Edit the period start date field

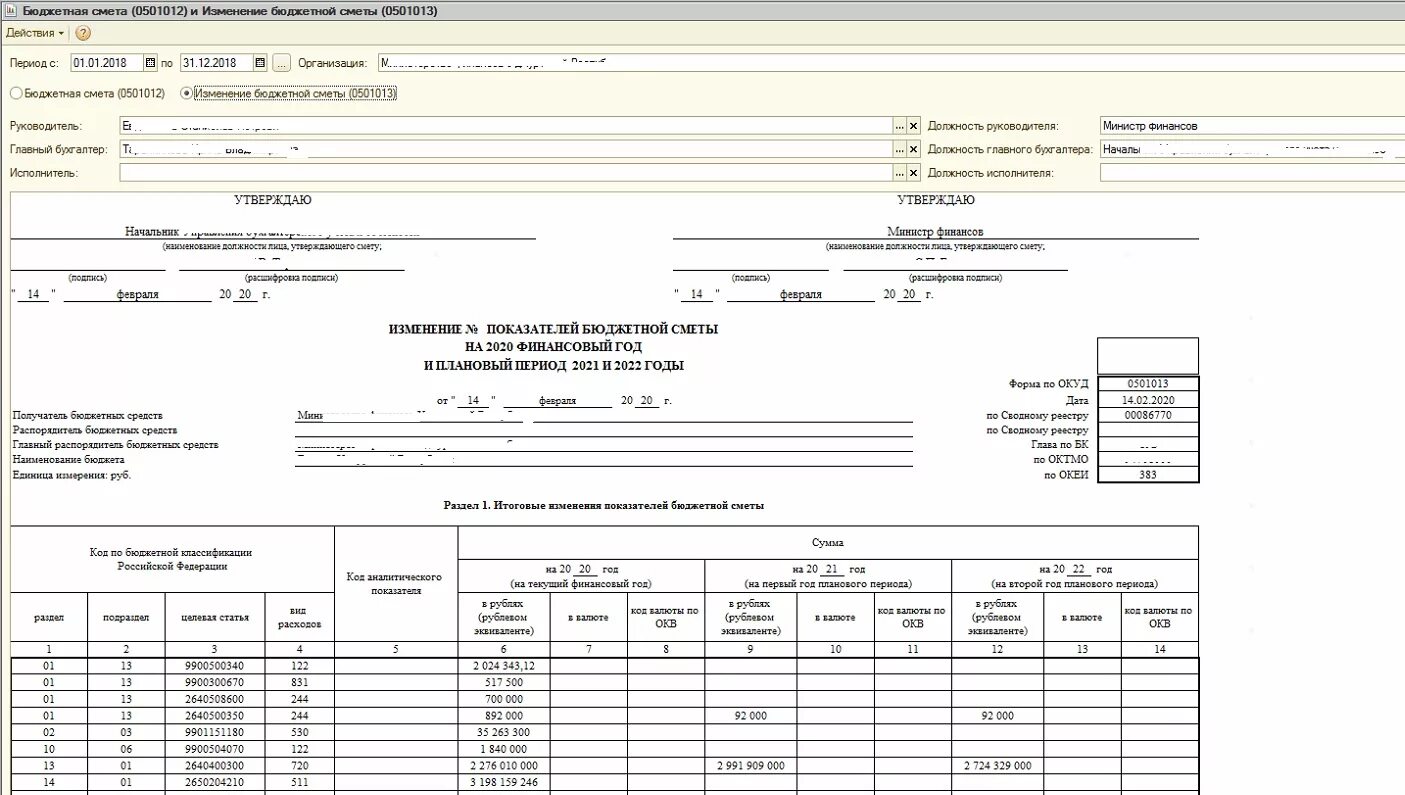pyautogui.click(x=107, y=63)
